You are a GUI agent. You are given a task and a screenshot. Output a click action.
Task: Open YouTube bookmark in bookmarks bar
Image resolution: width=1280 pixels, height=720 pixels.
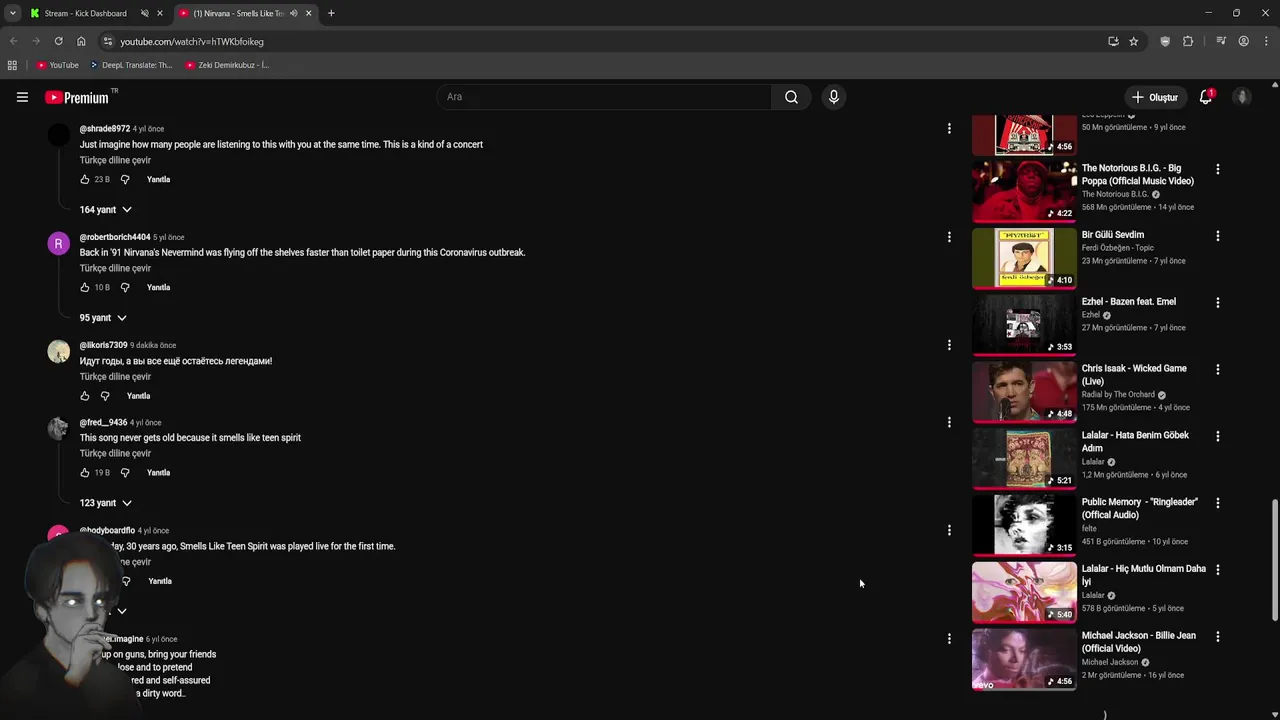(x=57, y=65)
